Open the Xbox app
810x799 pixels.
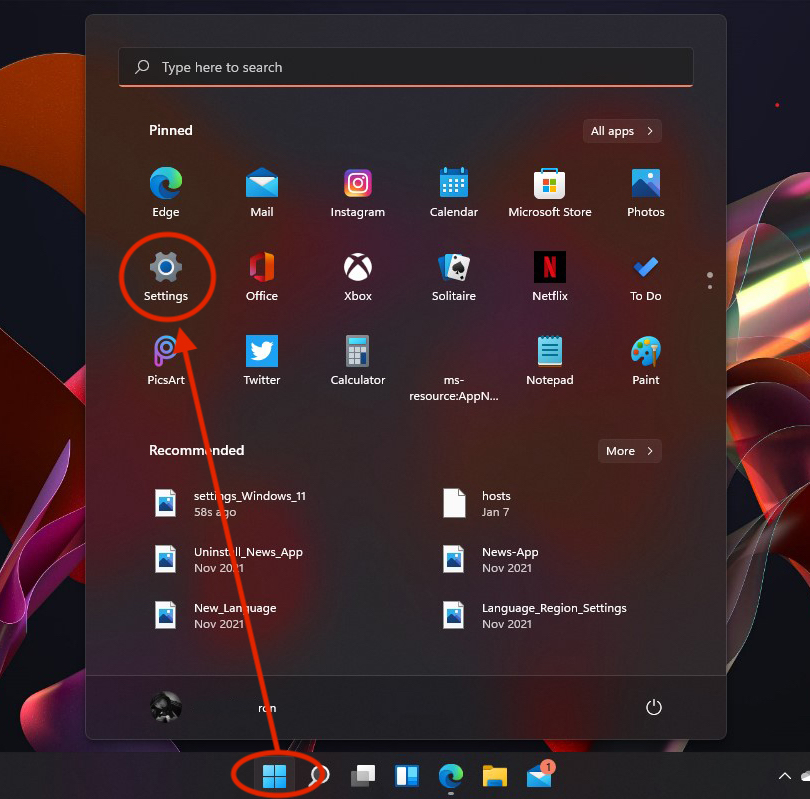357,276
